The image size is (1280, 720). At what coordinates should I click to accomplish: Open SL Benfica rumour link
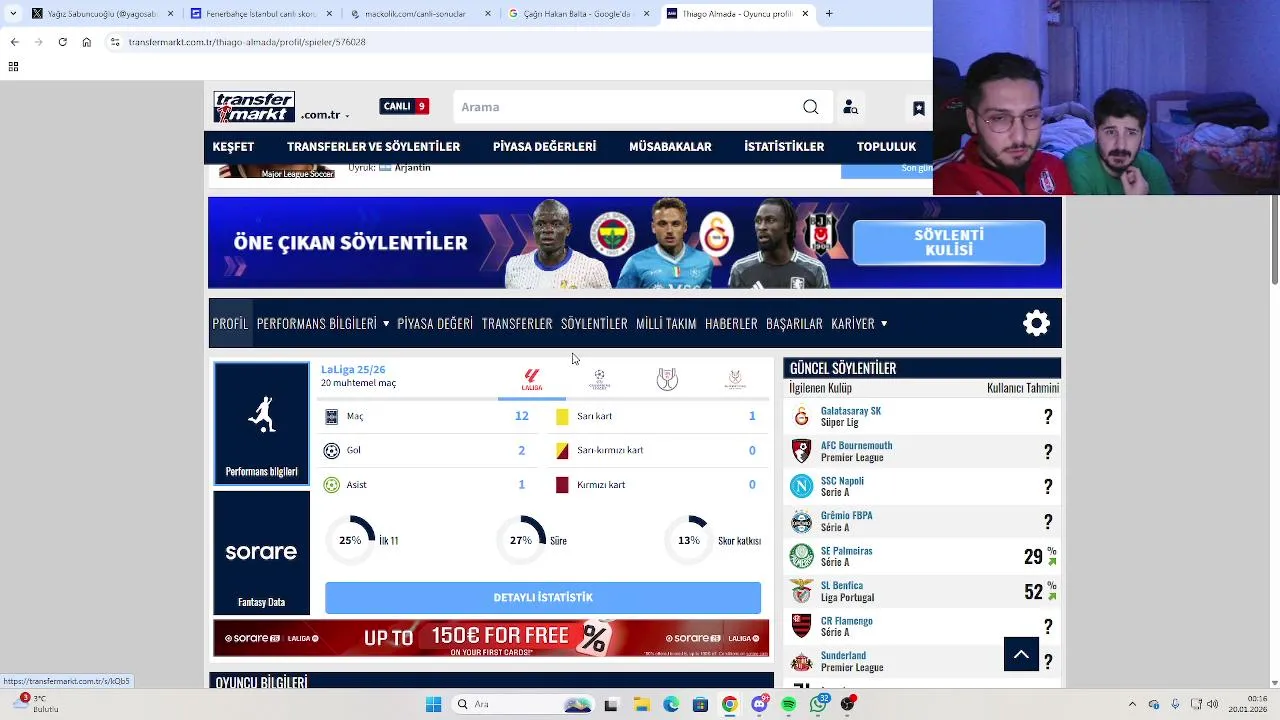click(x=841, y=585)
